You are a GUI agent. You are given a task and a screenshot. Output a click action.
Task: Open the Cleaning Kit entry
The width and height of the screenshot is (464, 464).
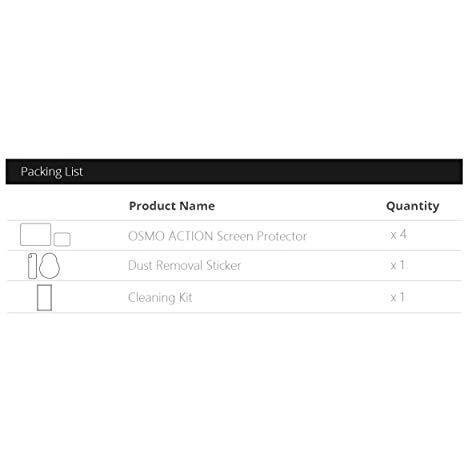coord(160,297)
